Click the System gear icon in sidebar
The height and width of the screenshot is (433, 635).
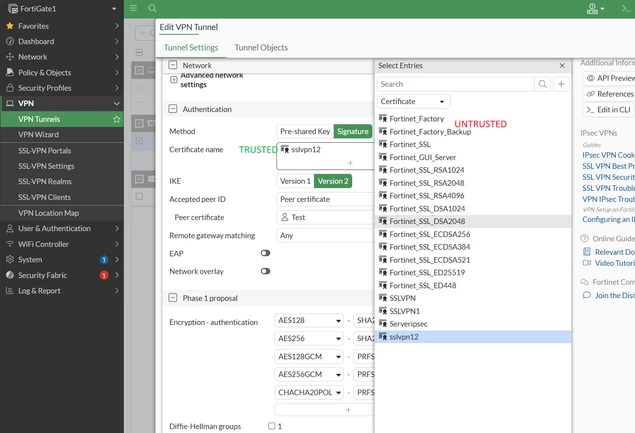pos(10,259)
